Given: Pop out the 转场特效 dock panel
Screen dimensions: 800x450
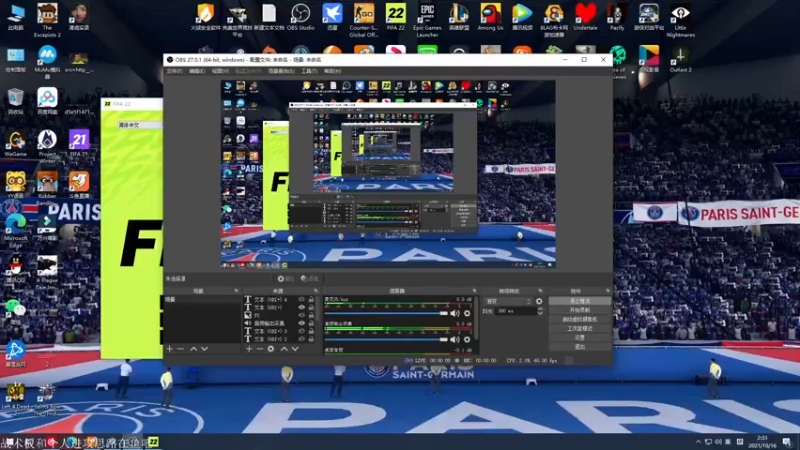Looking at the screenshot, I should pyautogui.click(x=540, y=291).
